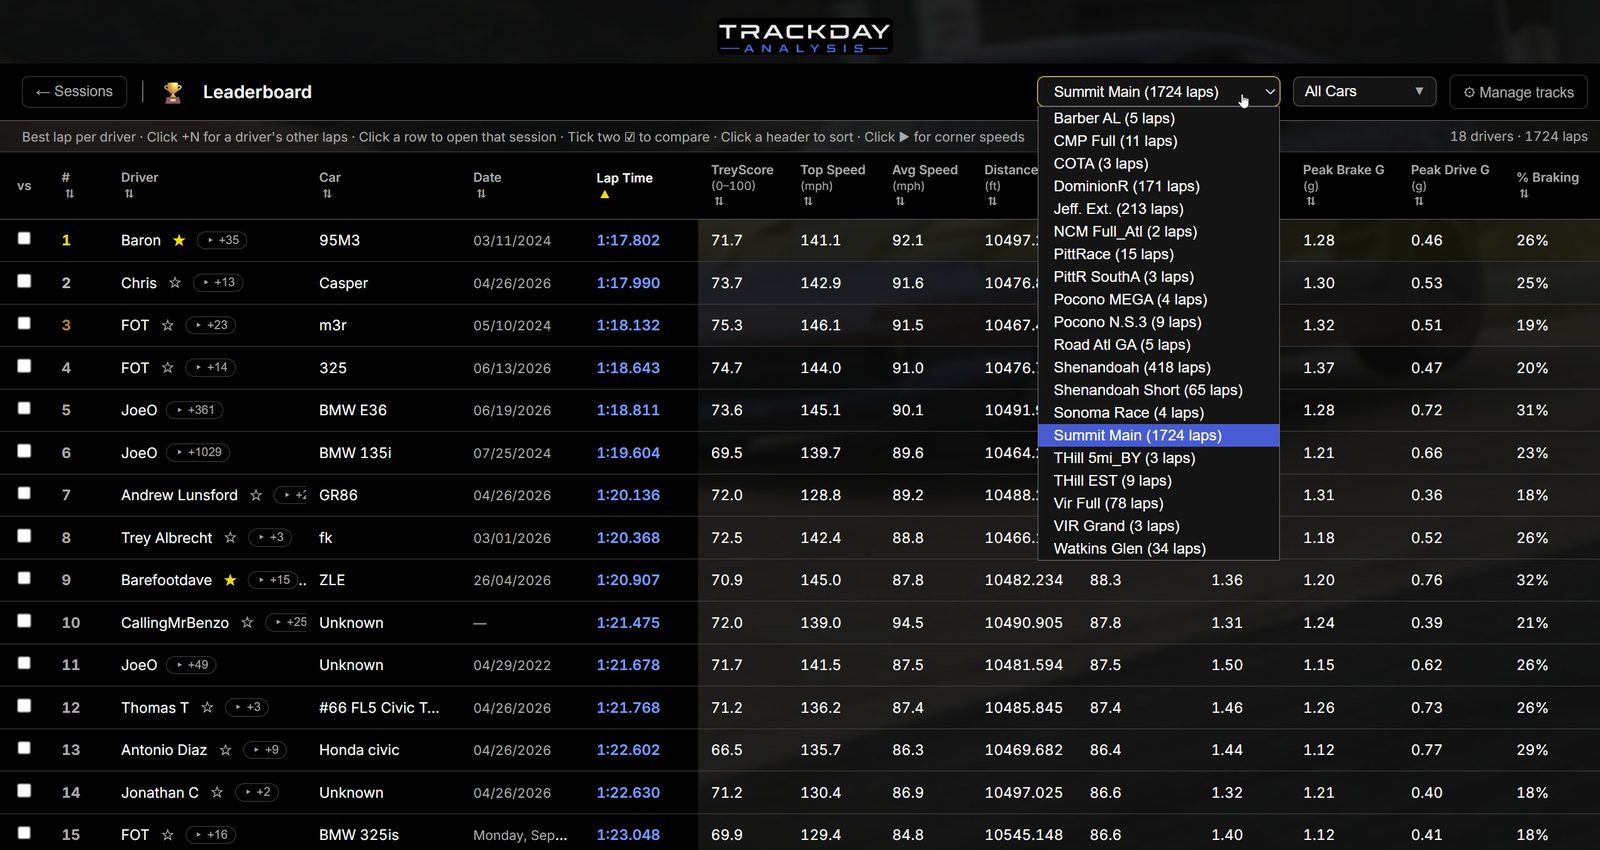Unstar Barefootdave driver
This screenshot has height=850, width=1600.
[x=230, y=580]
